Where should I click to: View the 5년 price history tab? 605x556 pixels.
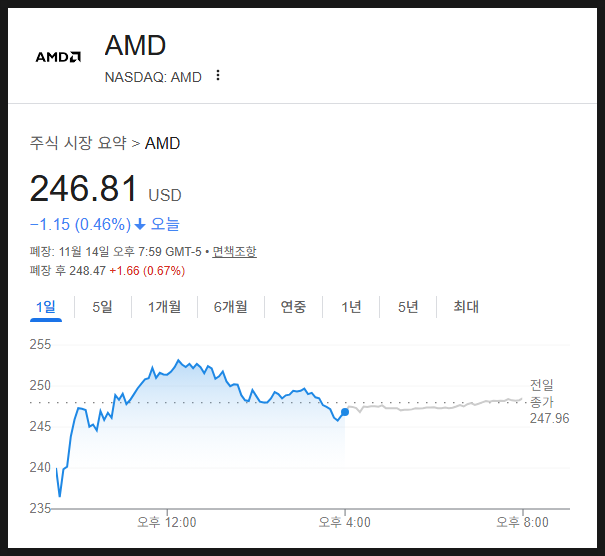tap(408, 307)
